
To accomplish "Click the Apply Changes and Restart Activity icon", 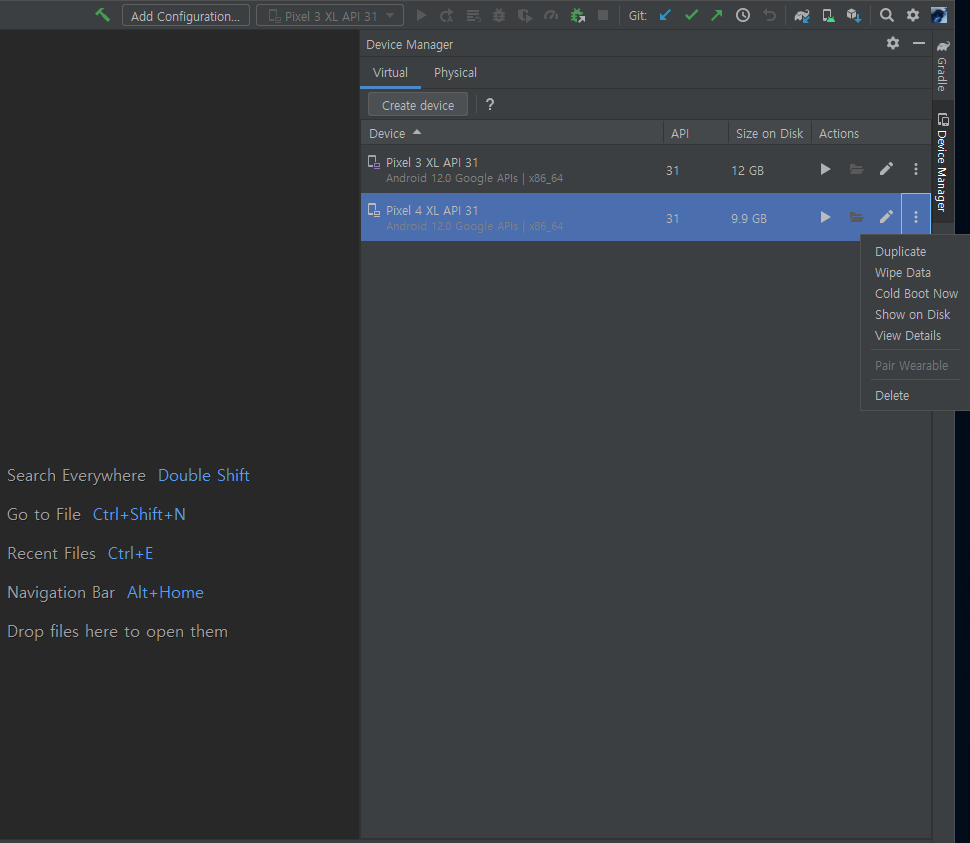I will [x=447, y=15].
